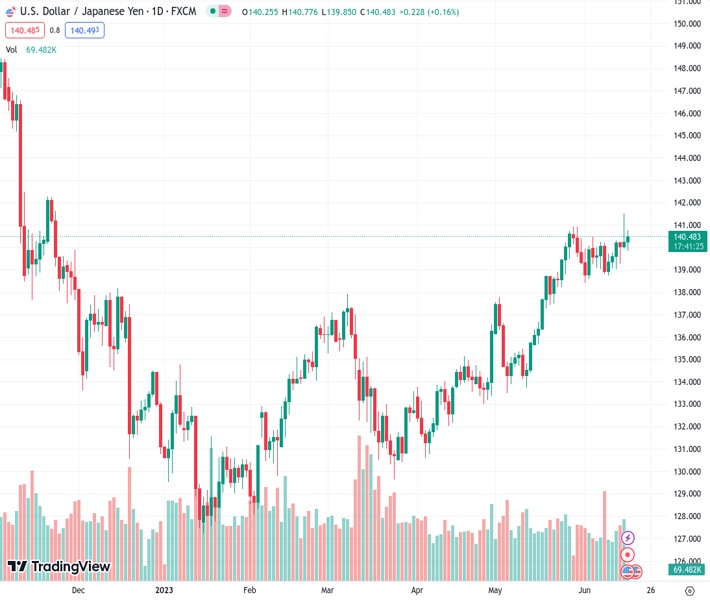Click the pink data mode wave icon
Image resolution: width=710 pixels, height=600 pixels.
coord(224,11)
